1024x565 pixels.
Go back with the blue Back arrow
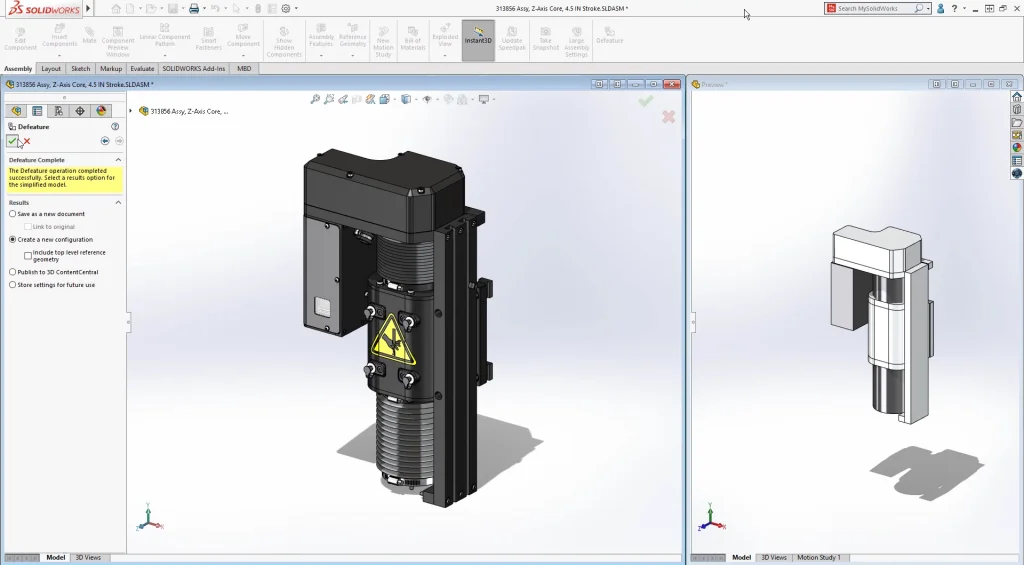105,141
